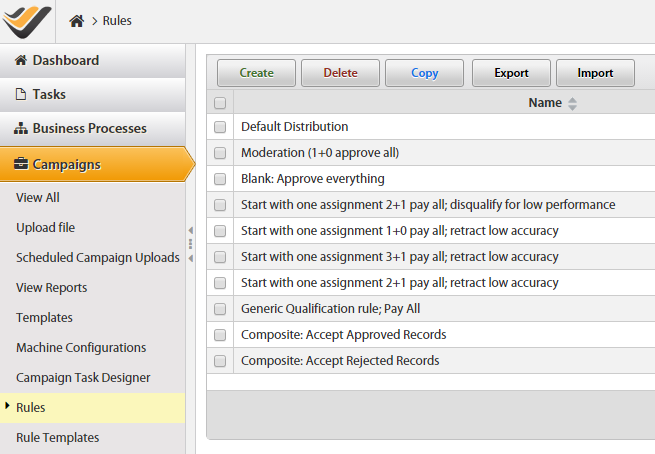Sort by Name column arrows
This screenshot has height=454, width=655.
572,103
